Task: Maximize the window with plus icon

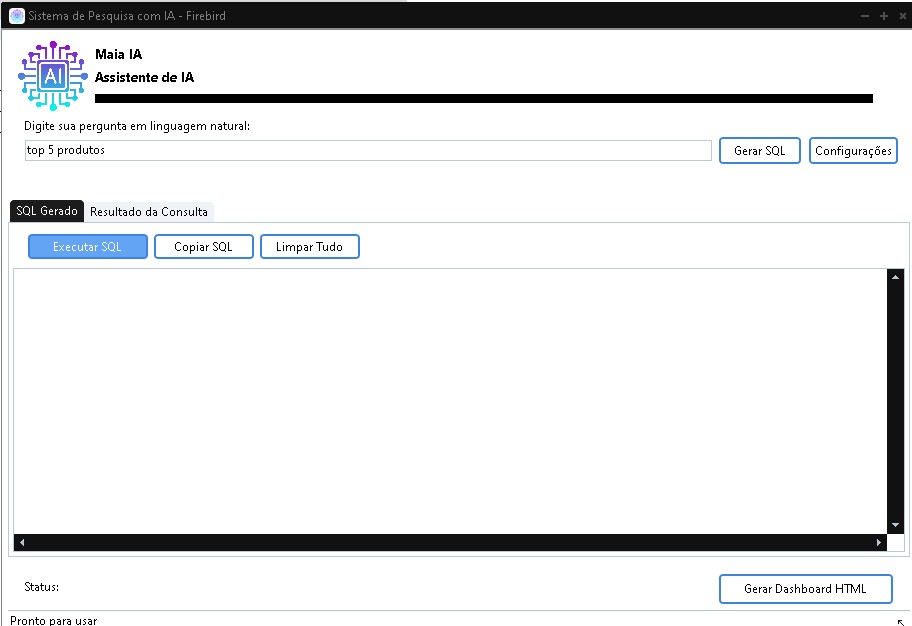Action: click(x=884, y=16)
